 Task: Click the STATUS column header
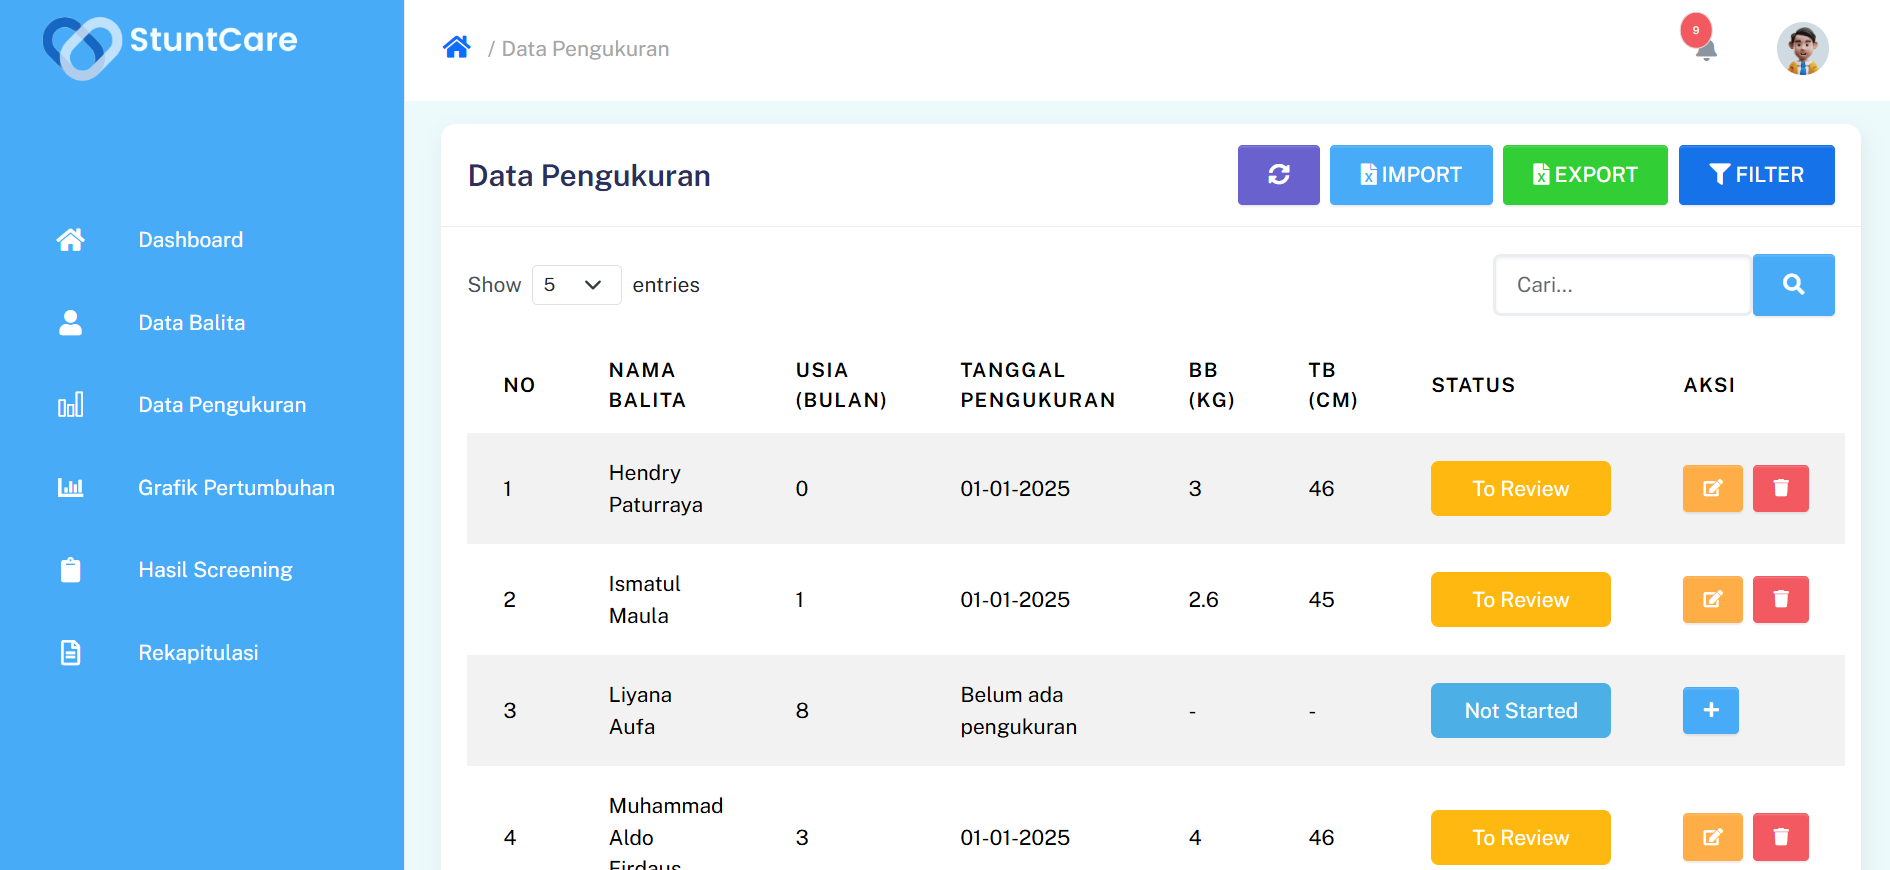click(x=1473, y=385)
